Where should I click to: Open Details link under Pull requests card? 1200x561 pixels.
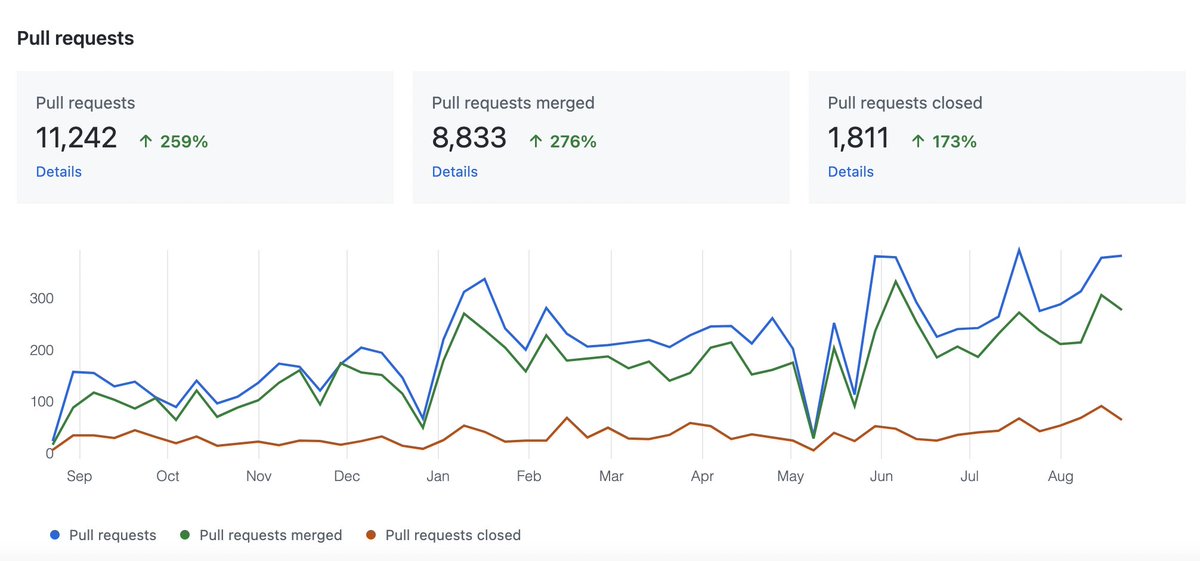click(x=59, y=172)
